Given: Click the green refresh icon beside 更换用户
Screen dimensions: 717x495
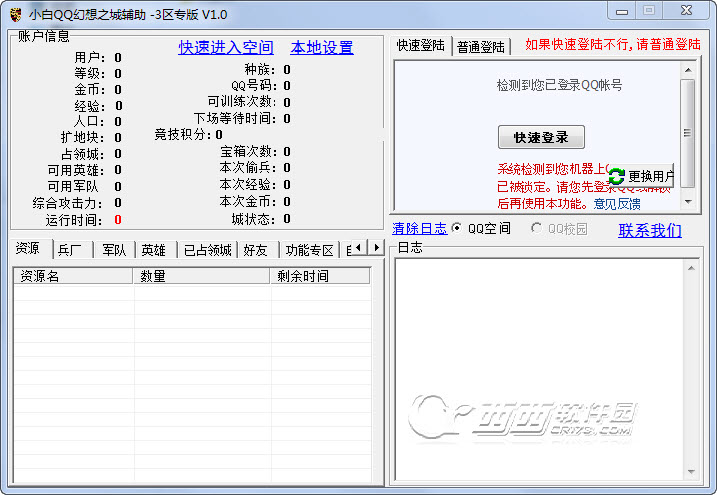Looking at the screenshot, I should point(616,176).
